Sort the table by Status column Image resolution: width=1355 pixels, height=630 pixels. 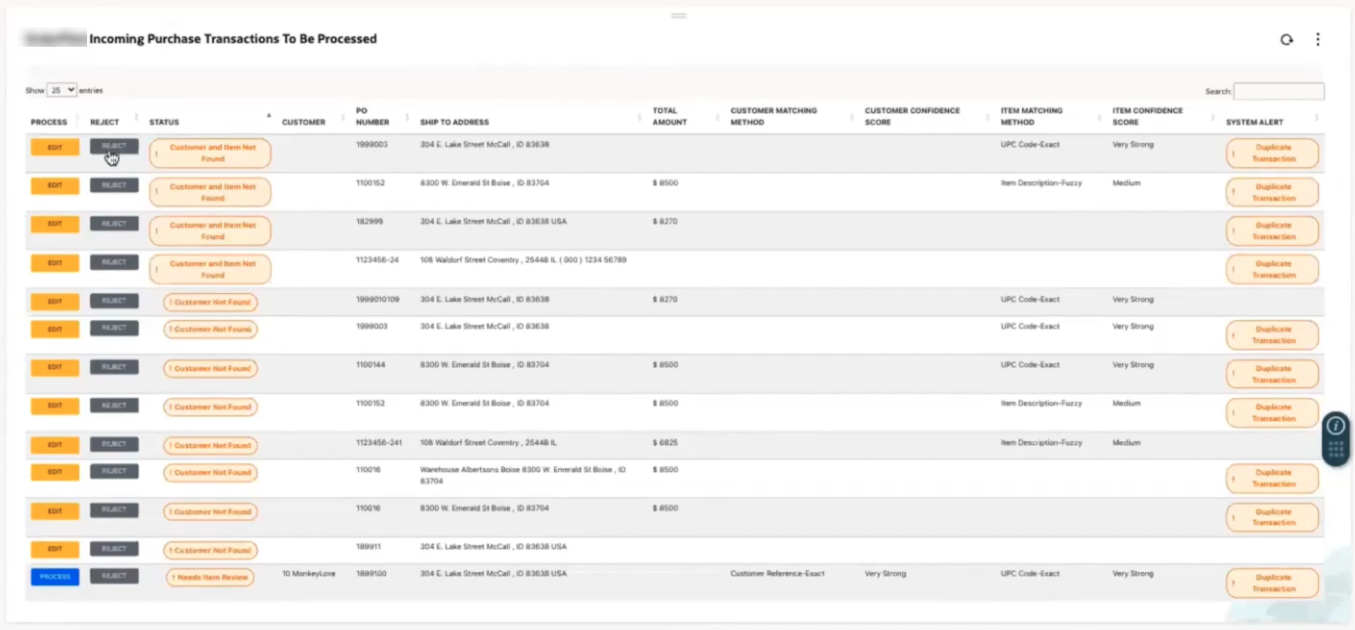164,122
